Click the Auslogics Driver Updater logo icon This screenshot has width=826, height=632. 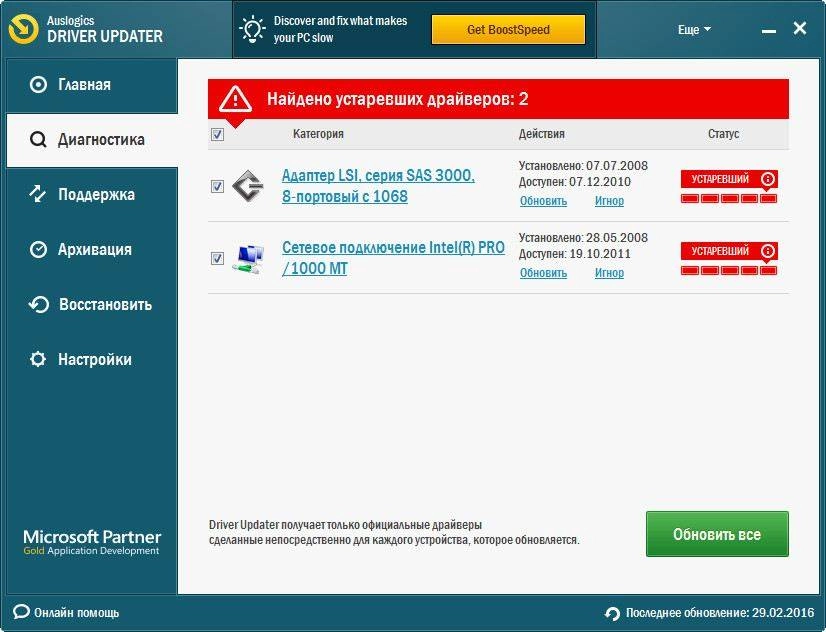coord(24,29)
